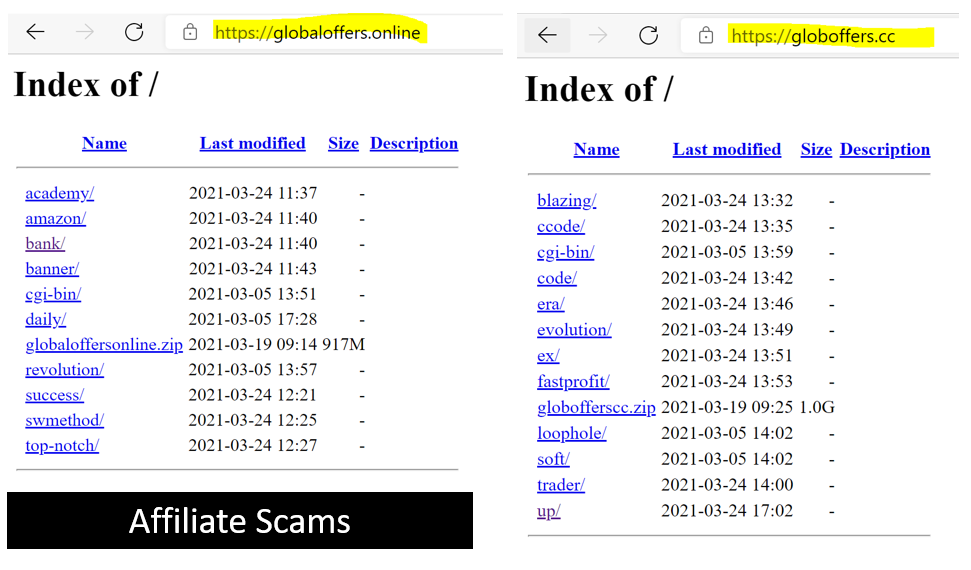Click the date 2021-03-19 09:25
The height and width of the screenshot is (570, 971).
pyautogui.click(x=727, y=408)
